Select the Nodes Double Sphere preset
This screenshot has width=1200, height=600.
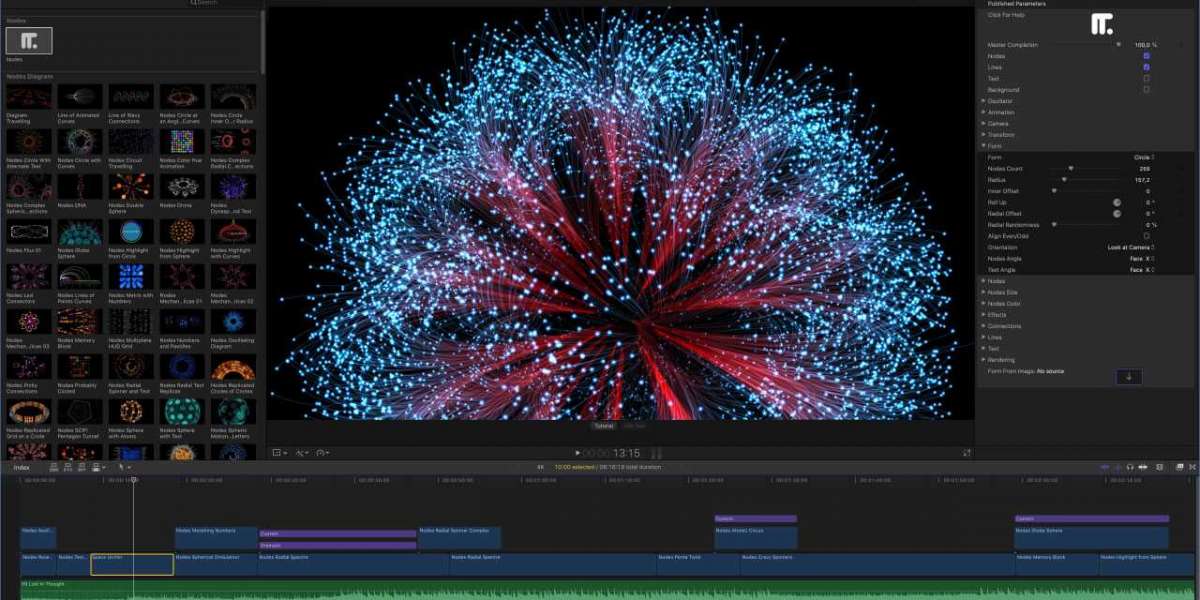coord(131,187)
